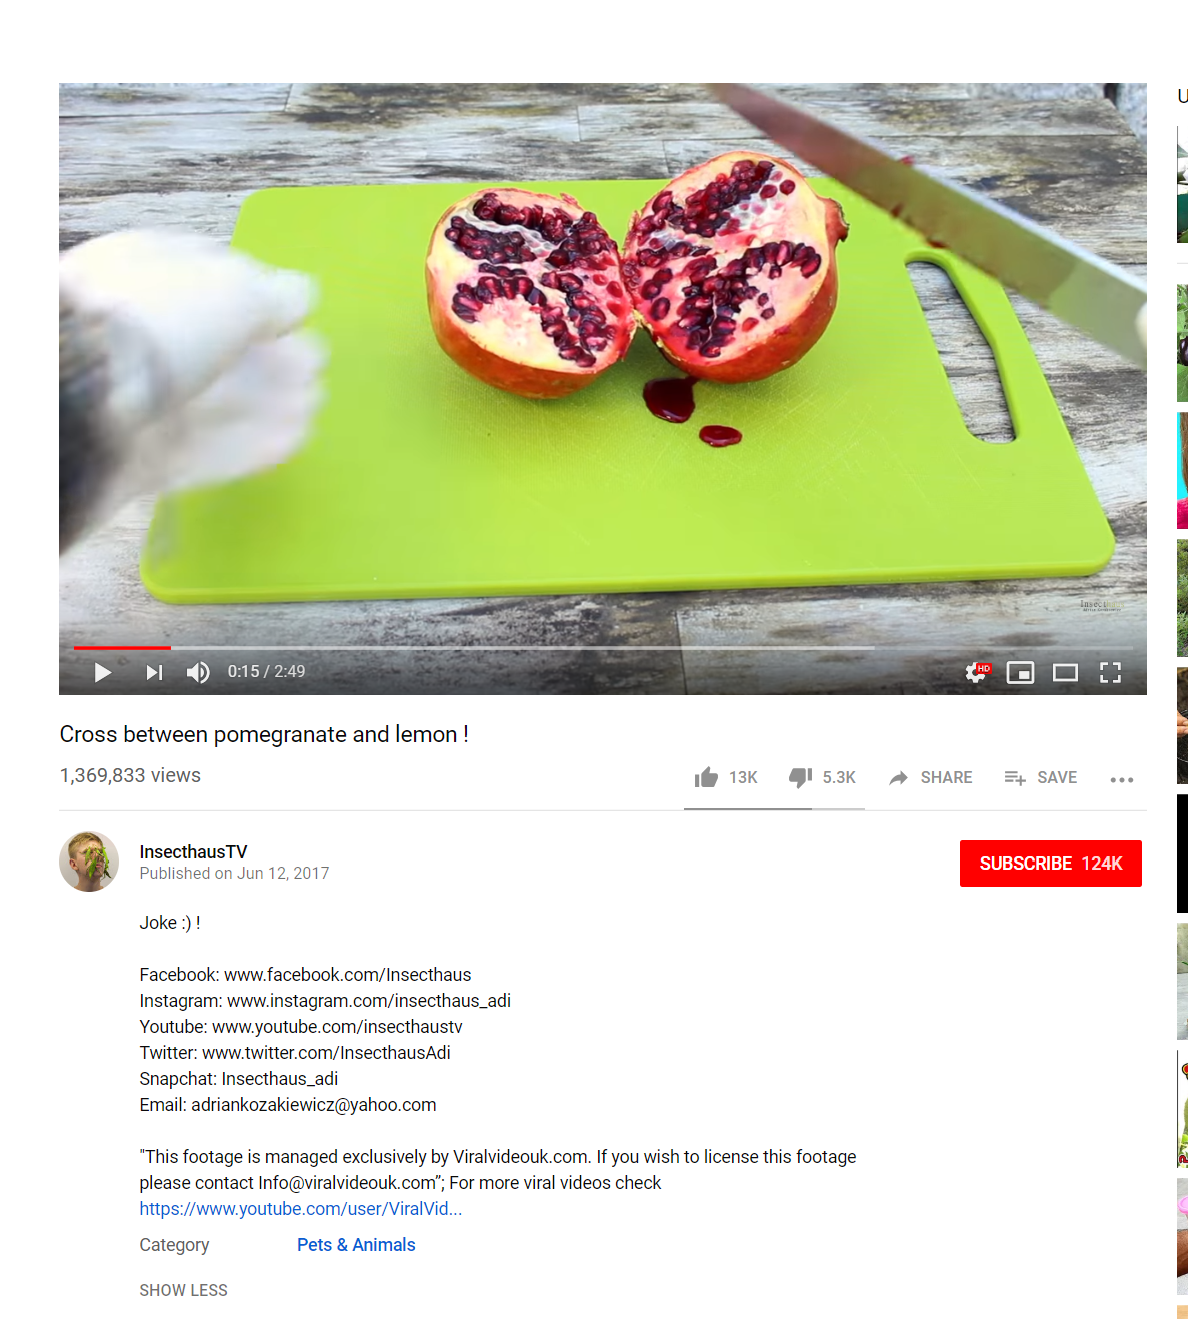The height and width of the screenshot is (1319, 1188).
Task: Toggle theater mode view
Action: click(1065, 672)
